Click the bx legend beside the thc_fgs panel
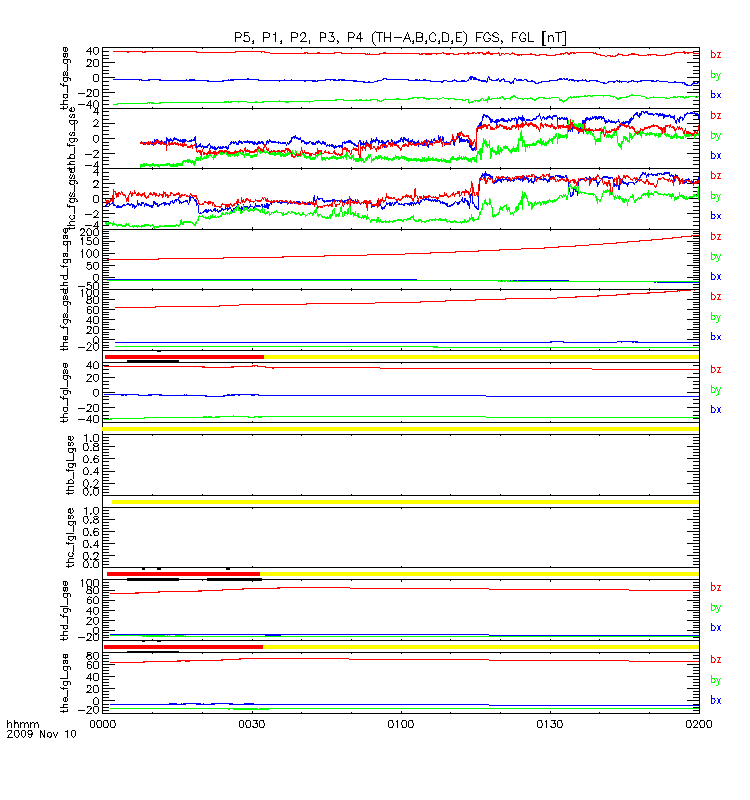 [716, 216]
